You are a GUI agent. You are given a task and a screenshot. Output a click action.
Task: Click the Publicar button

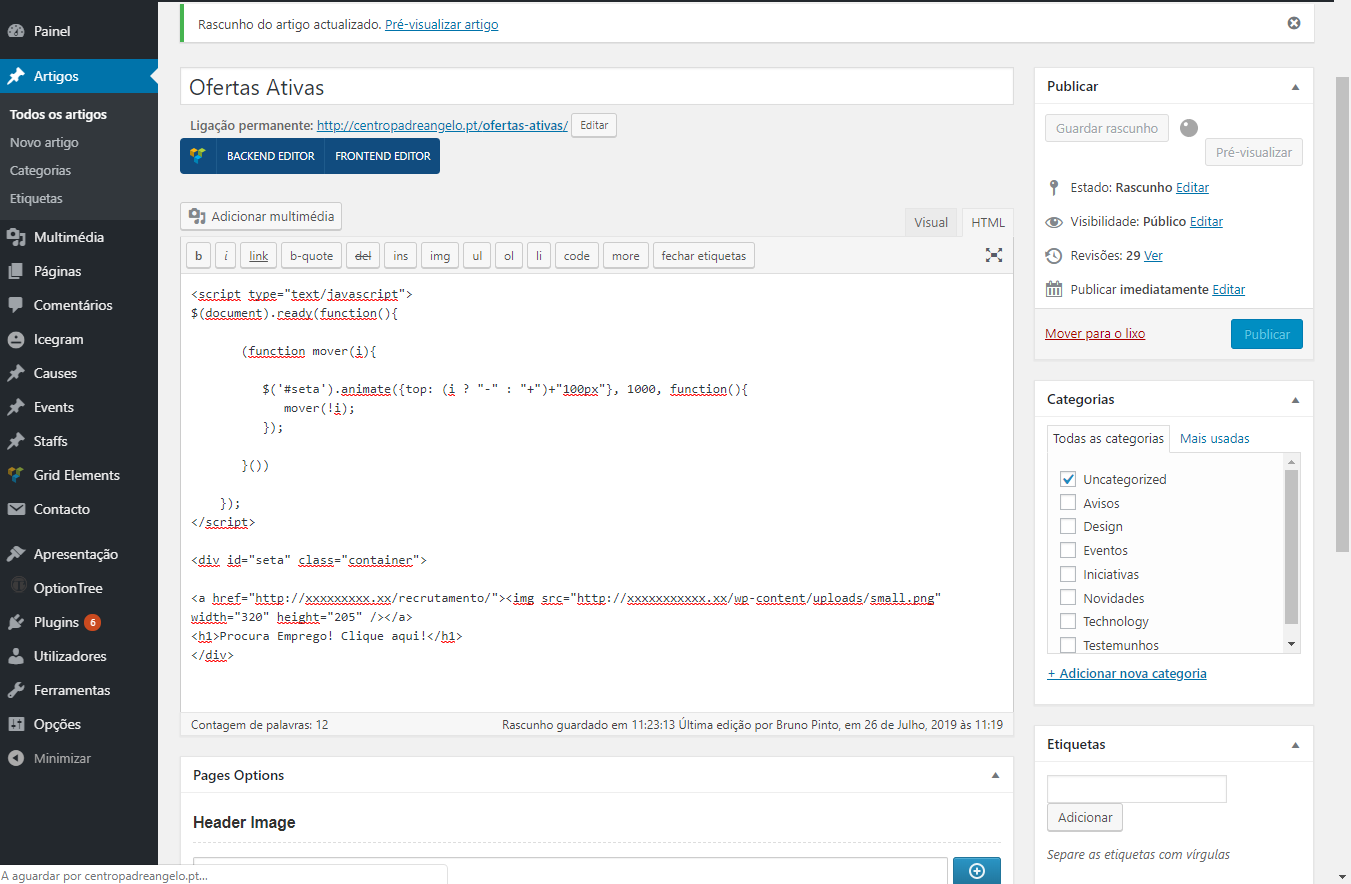pos(1267,334)
